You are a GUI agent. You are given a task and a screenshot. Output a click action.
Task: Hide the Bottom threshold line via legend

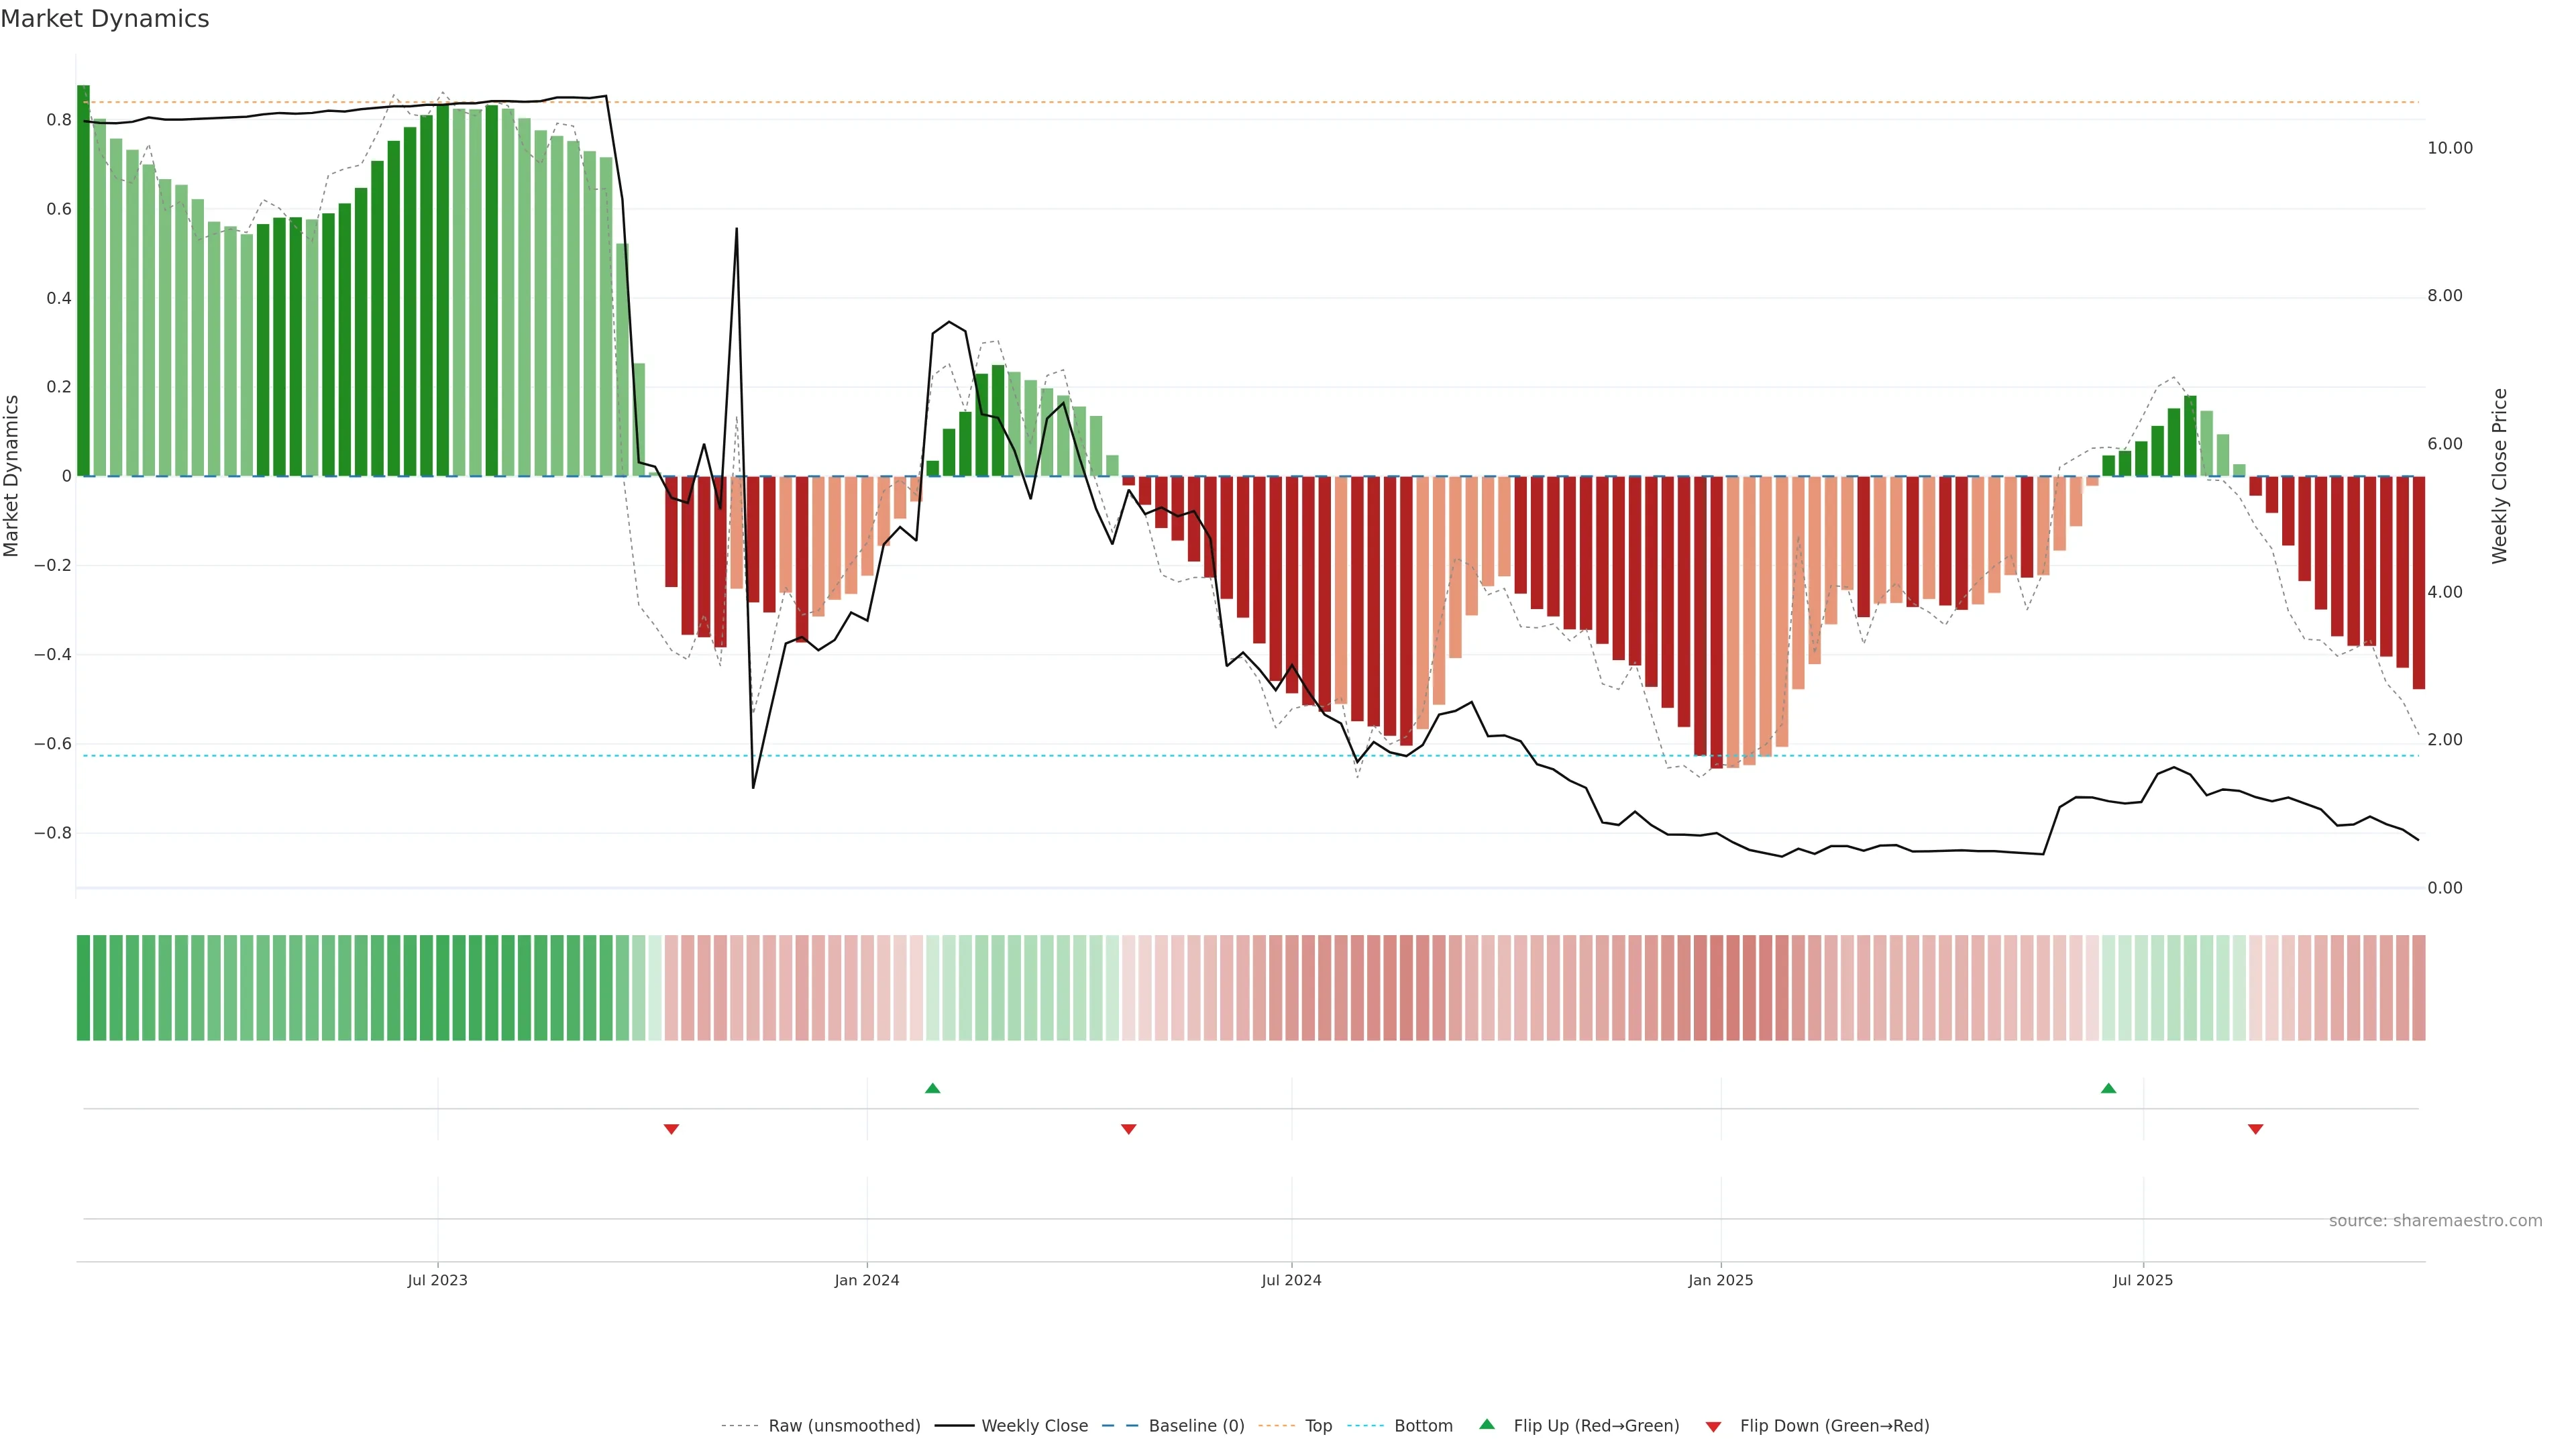pyautogui.click(x=1423, y=1425)
